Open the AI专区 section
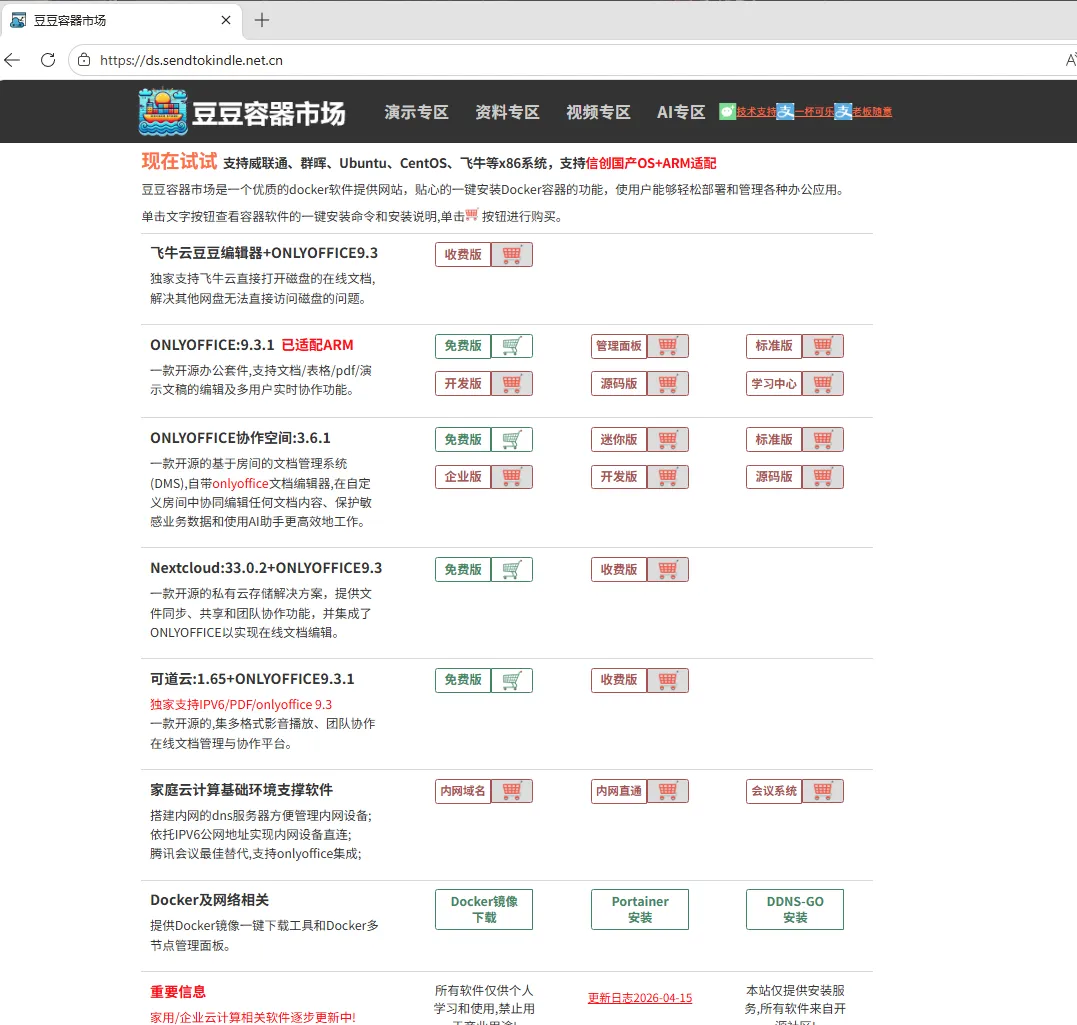 click(x=680, y=112)
